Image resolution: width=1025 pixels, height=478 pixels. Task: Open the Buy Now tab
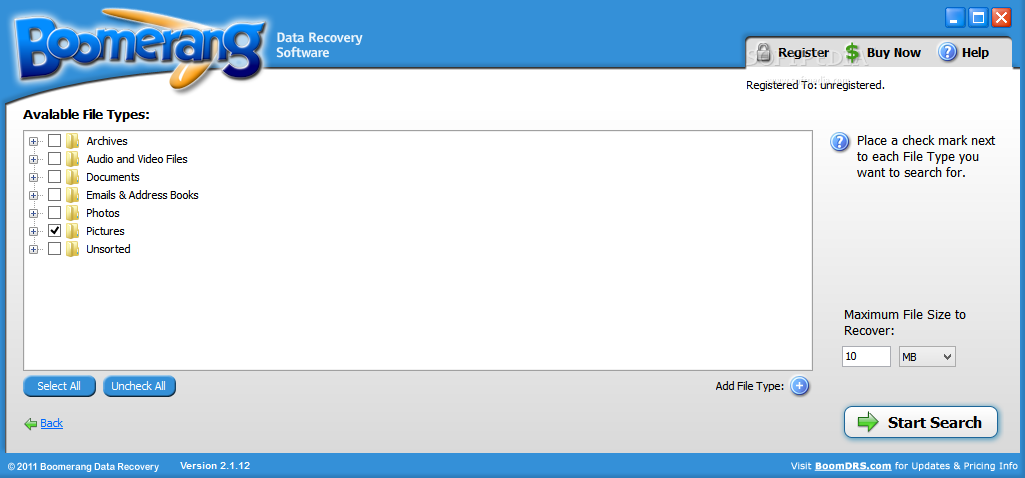882,52
